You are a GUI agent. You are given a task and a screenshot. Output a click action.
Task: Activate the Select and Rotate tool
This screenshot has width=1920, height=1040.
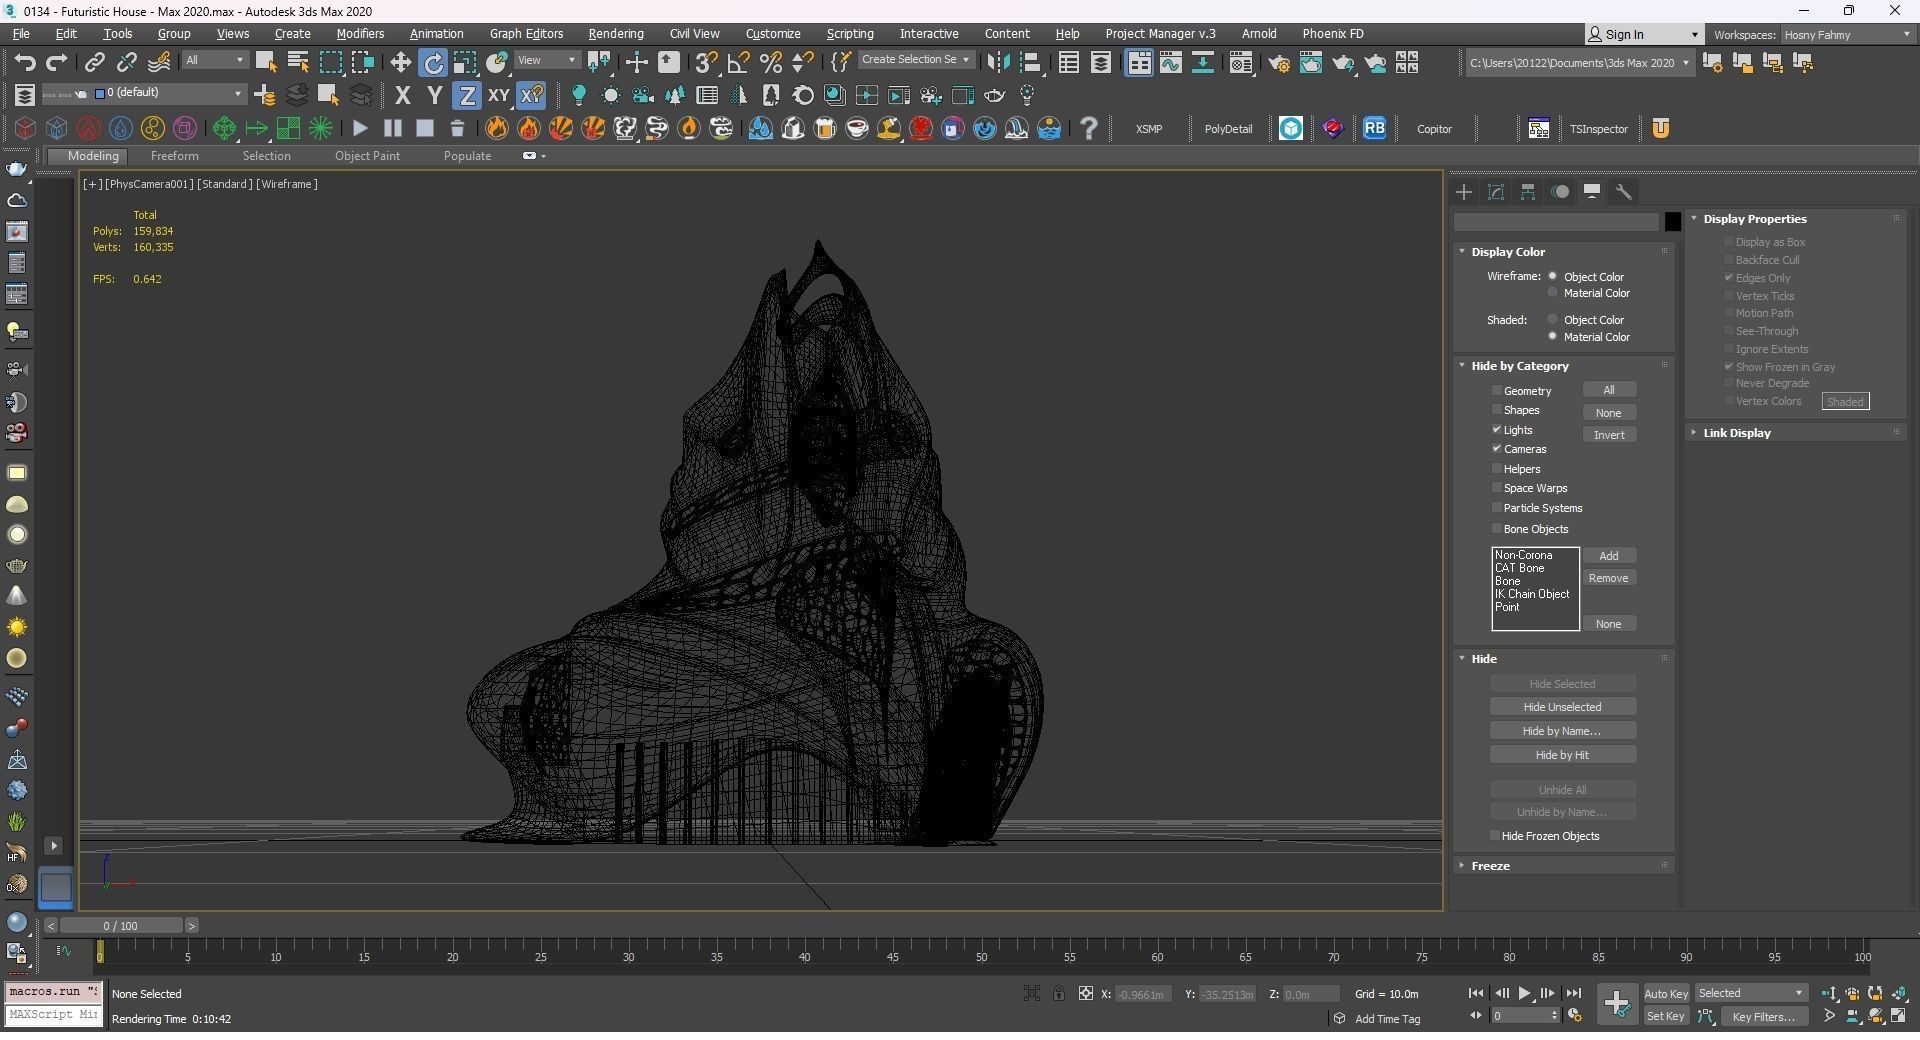coord(433,63)
